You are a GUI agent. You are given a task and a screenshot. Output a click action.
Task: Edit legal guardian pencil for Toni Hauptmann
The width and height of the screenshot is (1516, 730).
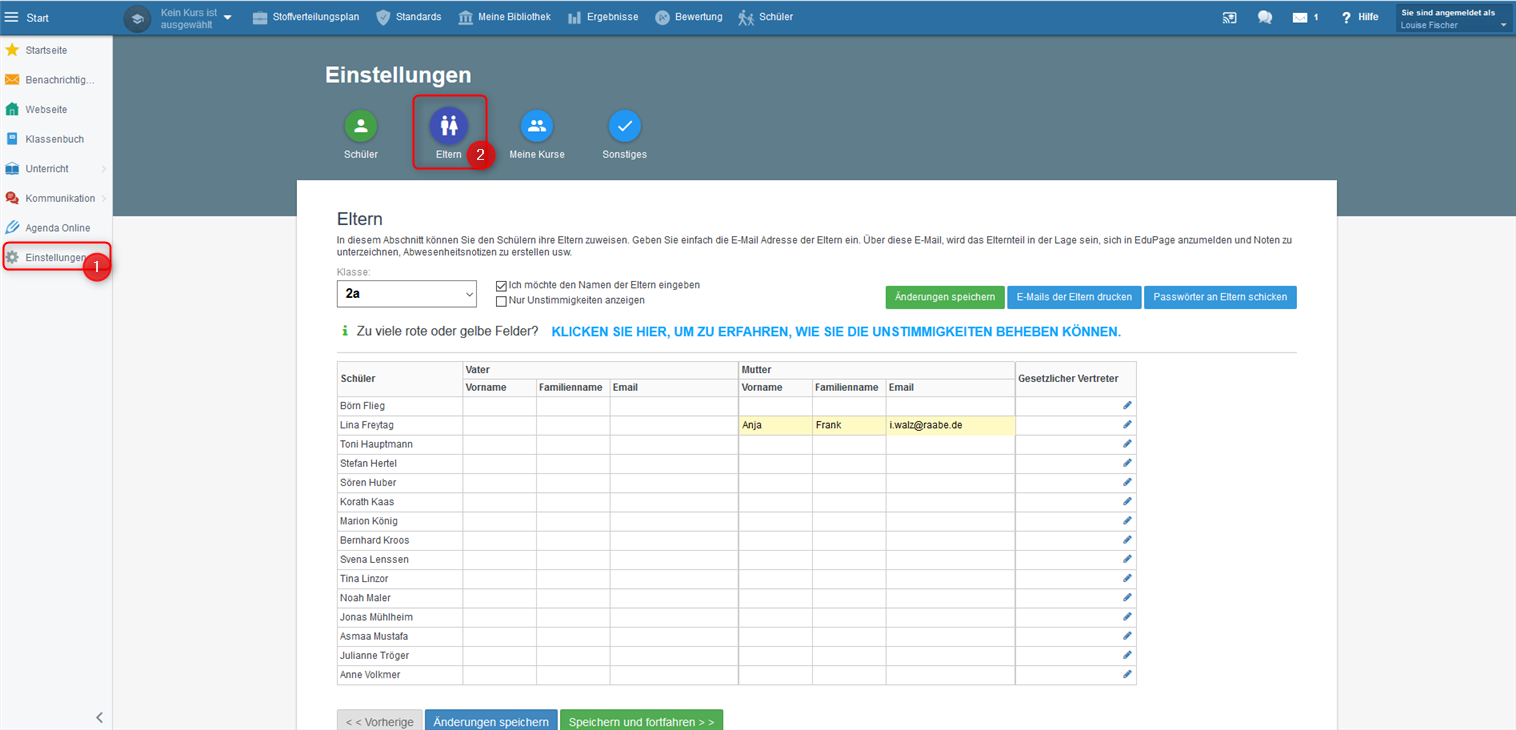coord(1127,443)
